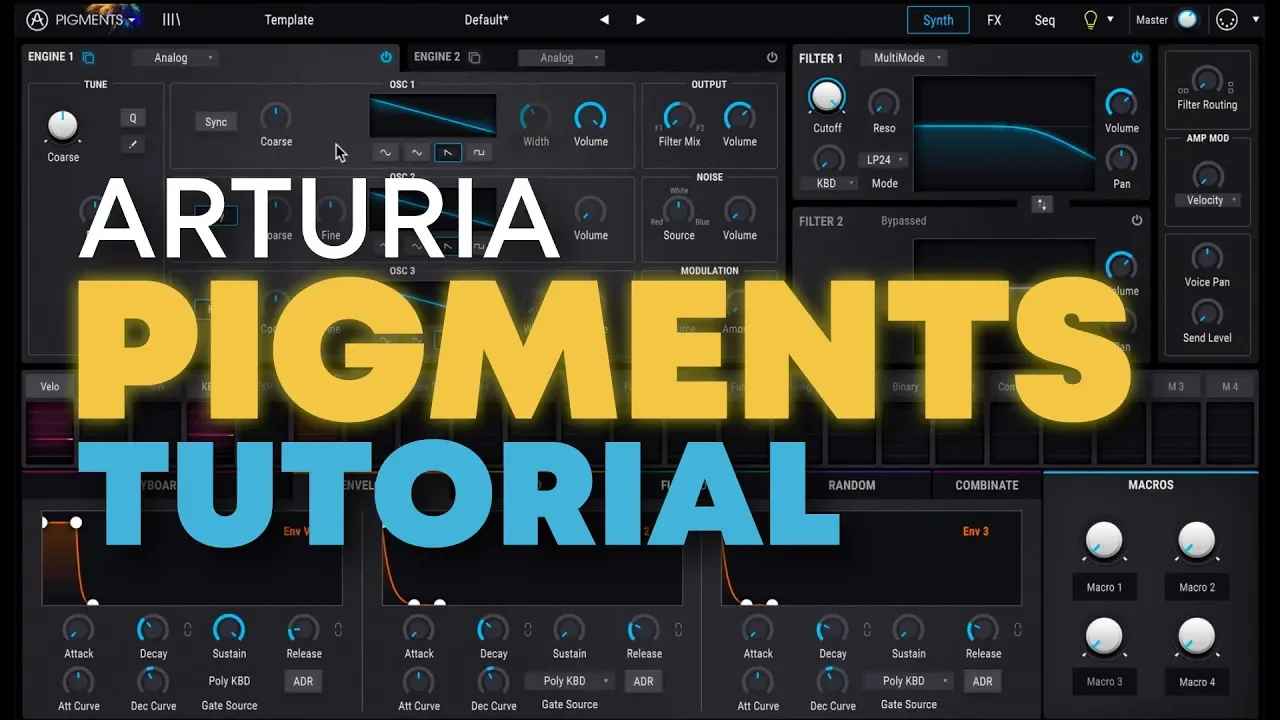1280x720 pixels.
Task: Toggle Engine 1 power button
Action: pyautogui.click(x=386, y=58)
